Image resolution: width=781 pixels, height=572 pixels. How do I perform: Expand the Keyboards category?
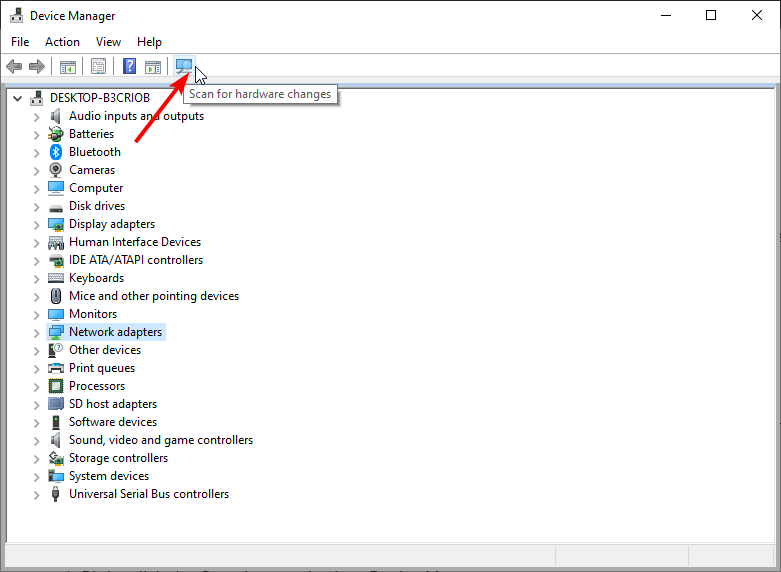point(36,279)
